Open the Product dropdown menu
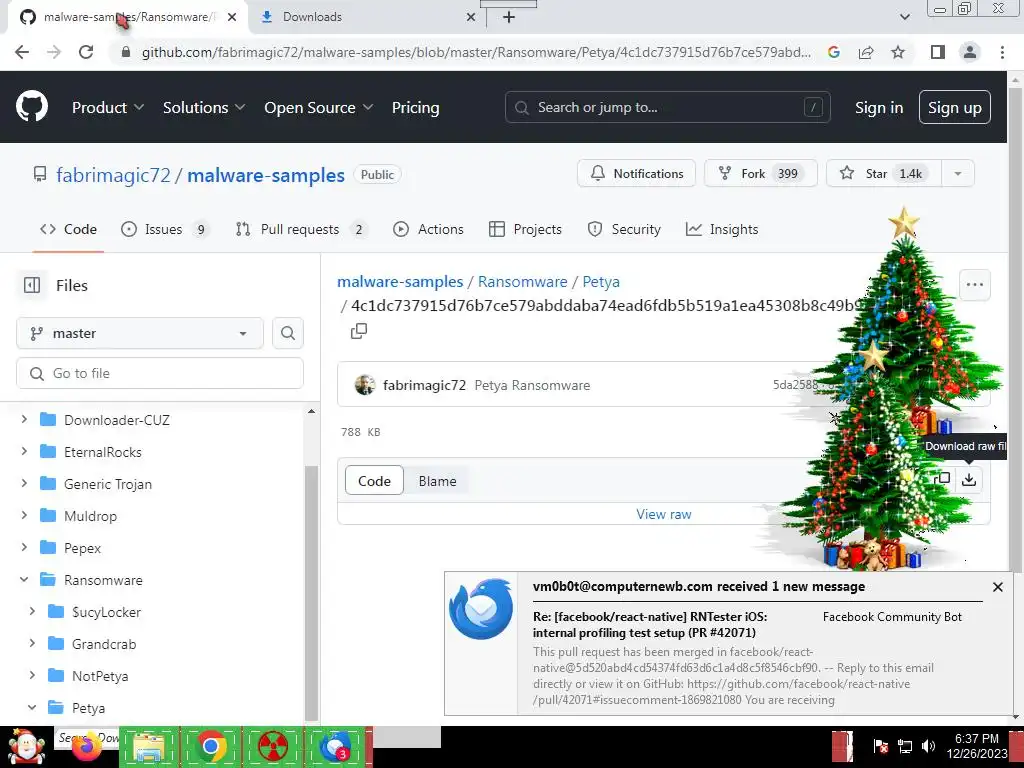 pos(108,108)
